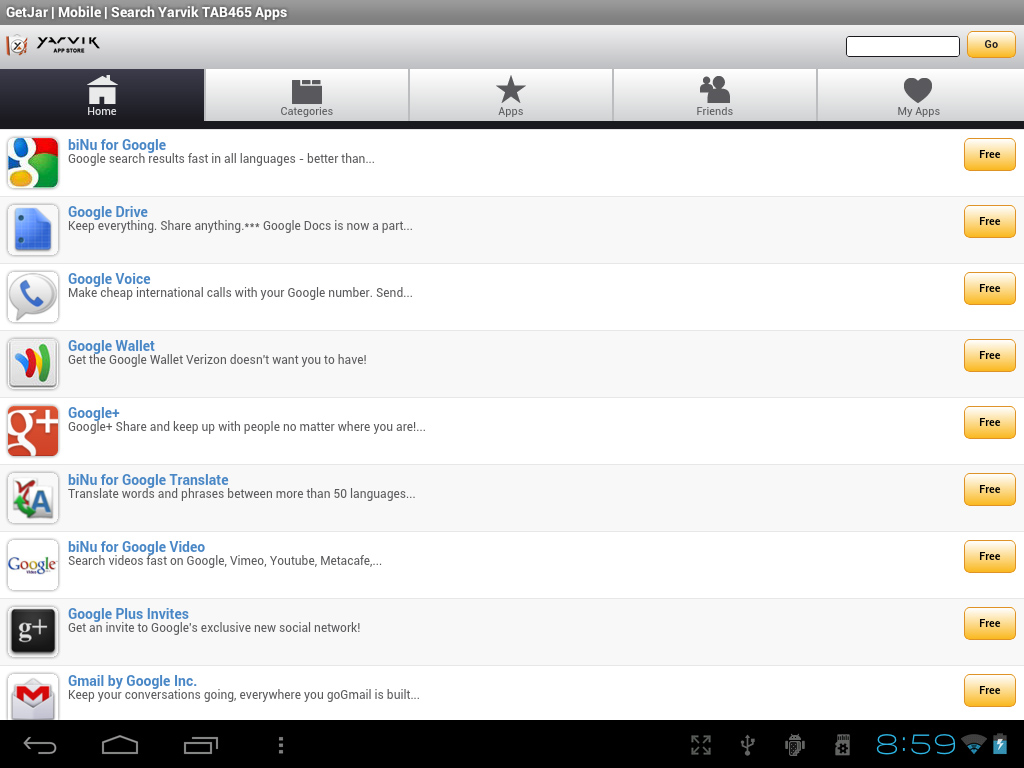Switch to the Apps tab
1024x768 pixels.
coord(511,95)
